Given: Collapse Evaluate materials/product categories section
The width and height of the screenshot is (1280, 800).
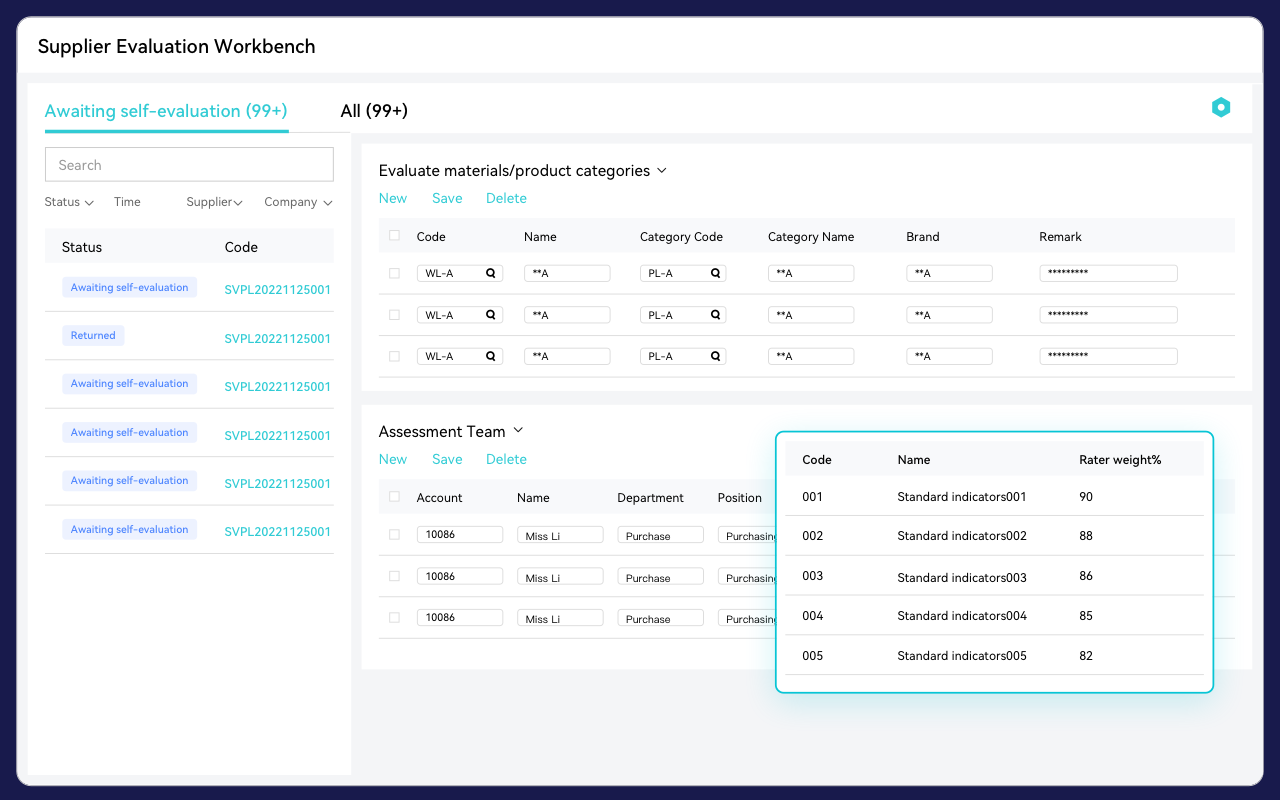Looking at the screenshot, I should (x=660, y=171).
